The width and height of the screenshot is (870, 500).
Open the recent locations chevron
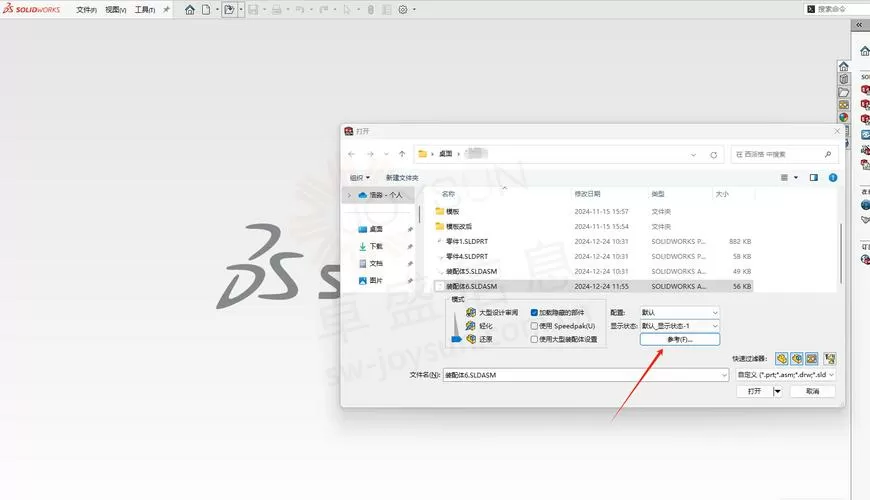pos(386,154)
